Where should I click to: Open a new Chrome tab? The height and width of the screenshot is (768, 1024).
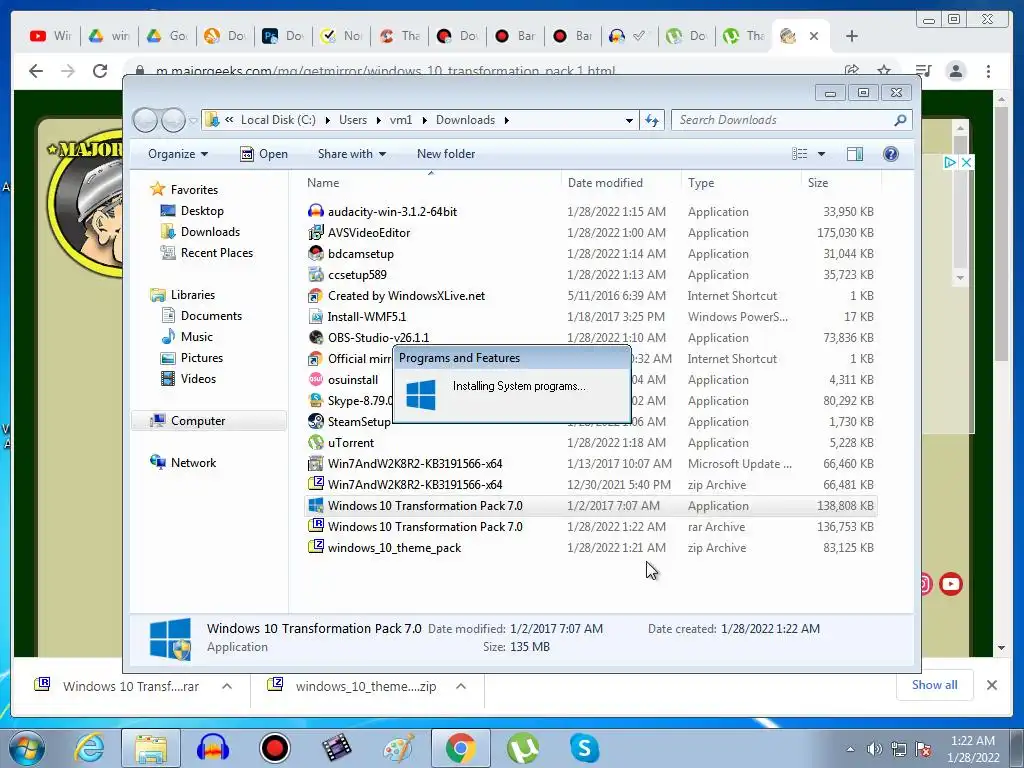coord(852,36)
